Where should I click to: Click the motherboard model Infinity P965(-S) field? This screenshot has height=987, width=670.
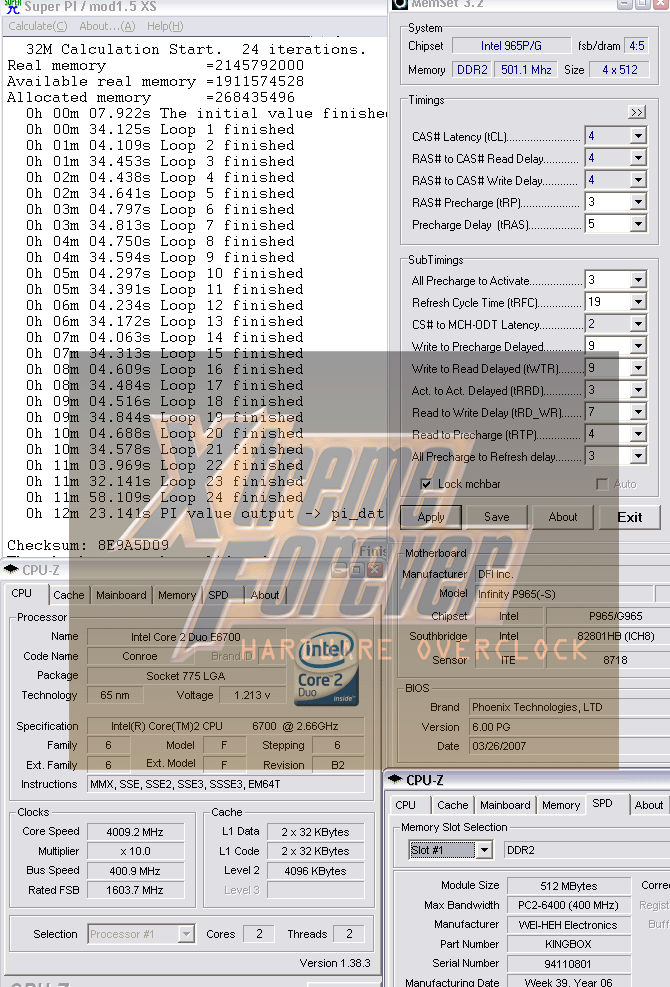[x=564, y=594]
